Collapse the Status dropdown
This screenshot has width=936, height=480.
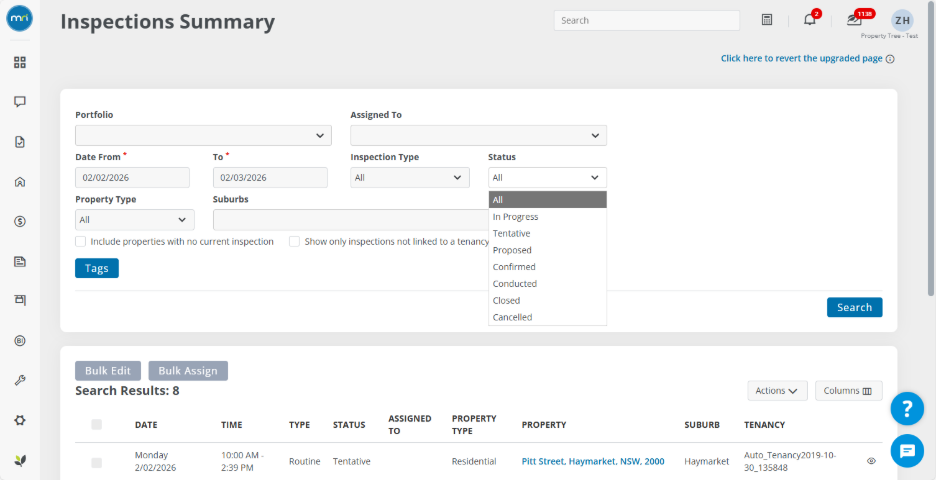pos(547,178)
